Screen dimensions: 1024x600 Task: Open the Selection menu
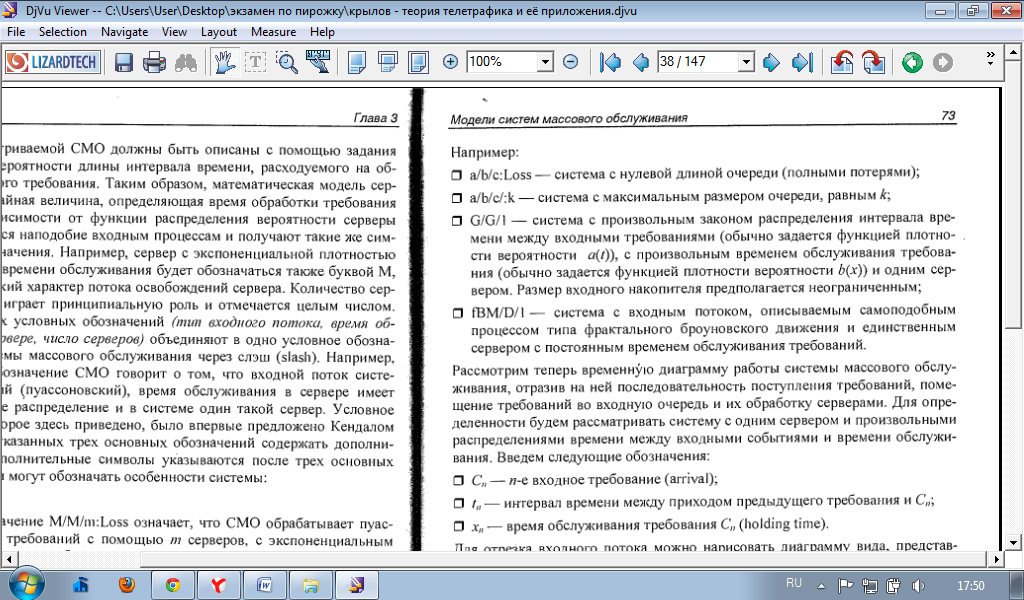coord(63,32)
